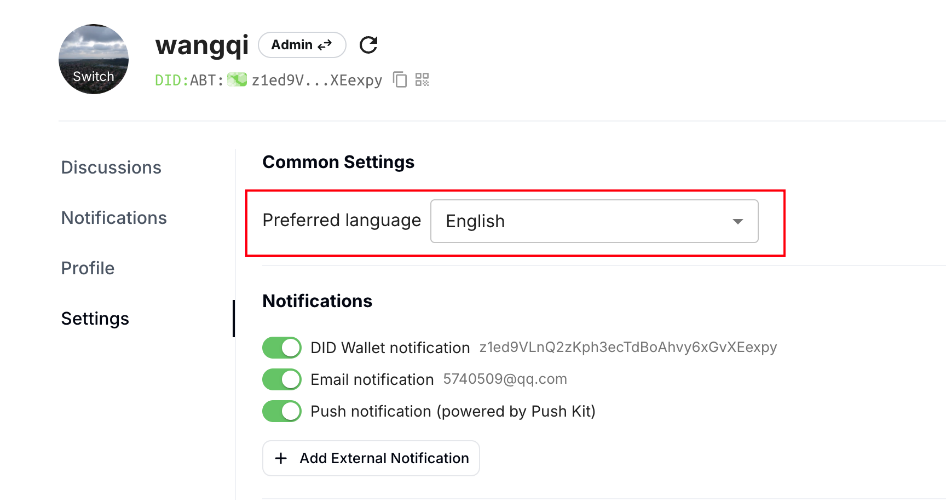Click the plus icon for external notification
The width and height of the screenshot is (946, 500).
coord(279,458)
